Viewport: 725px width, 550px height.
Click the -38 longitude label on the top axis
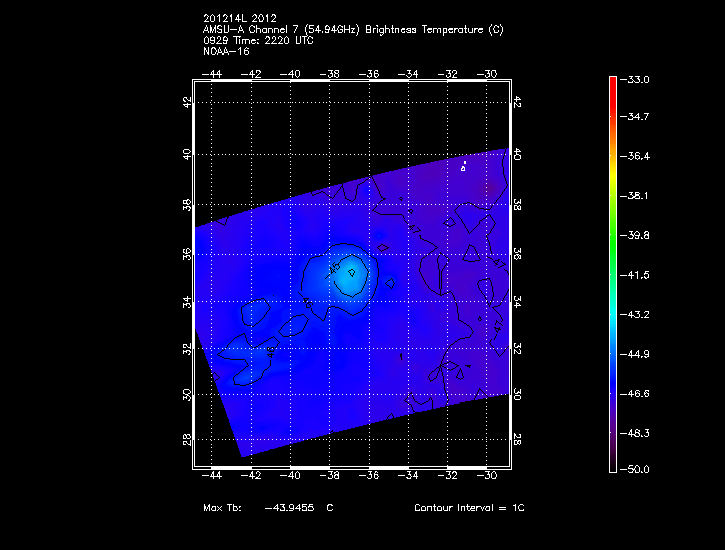point(331,73)
